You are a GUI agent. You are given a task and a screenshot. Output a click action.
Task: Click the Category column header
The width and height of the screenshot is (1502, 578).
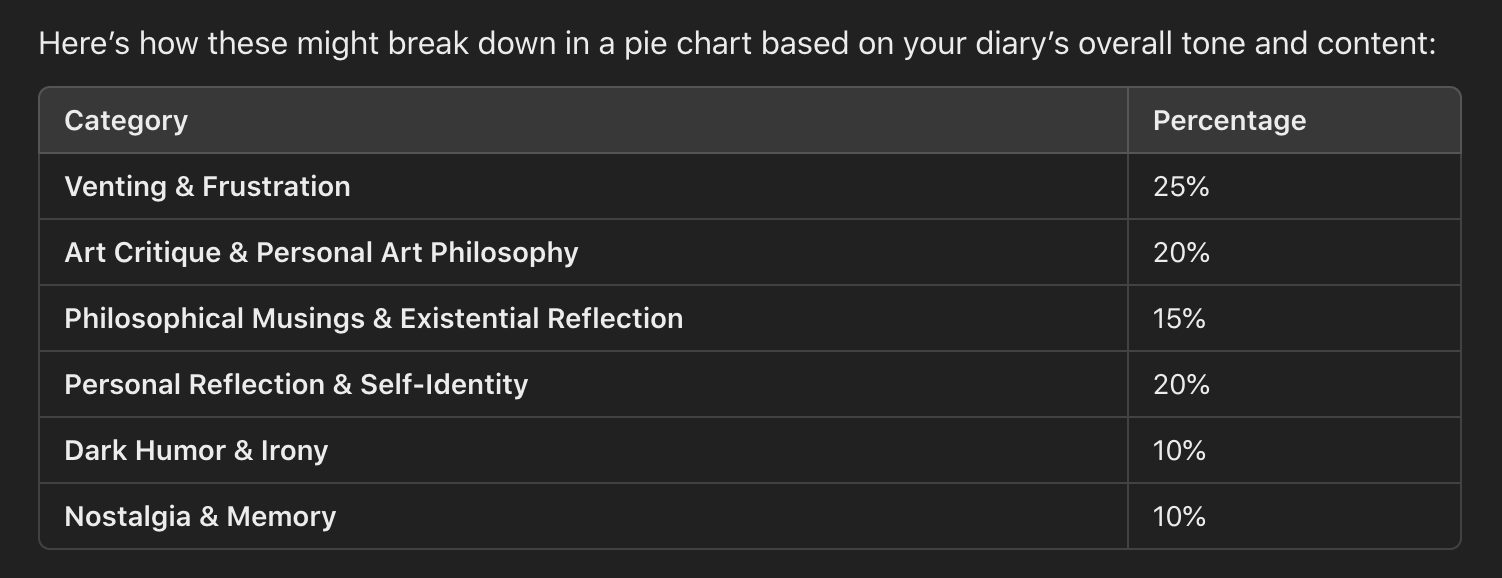pos(583,120)
